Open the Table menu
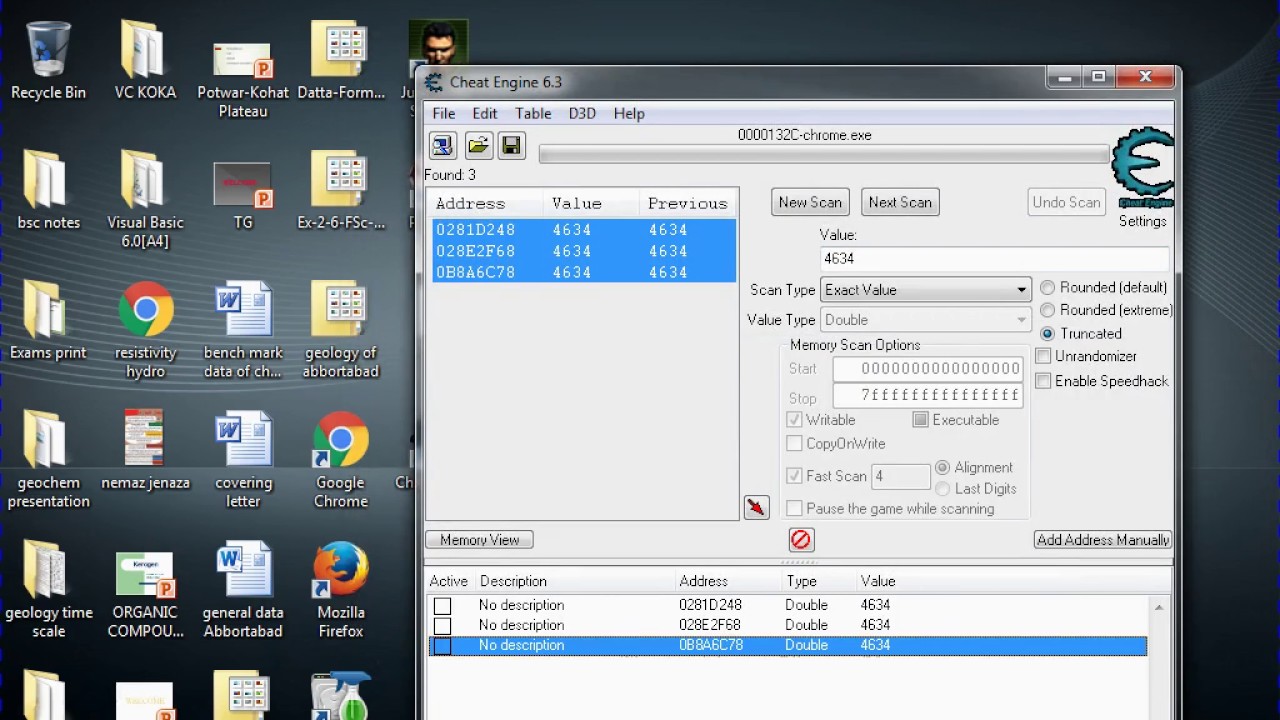Screen dimensions: 1280x720 533,114
